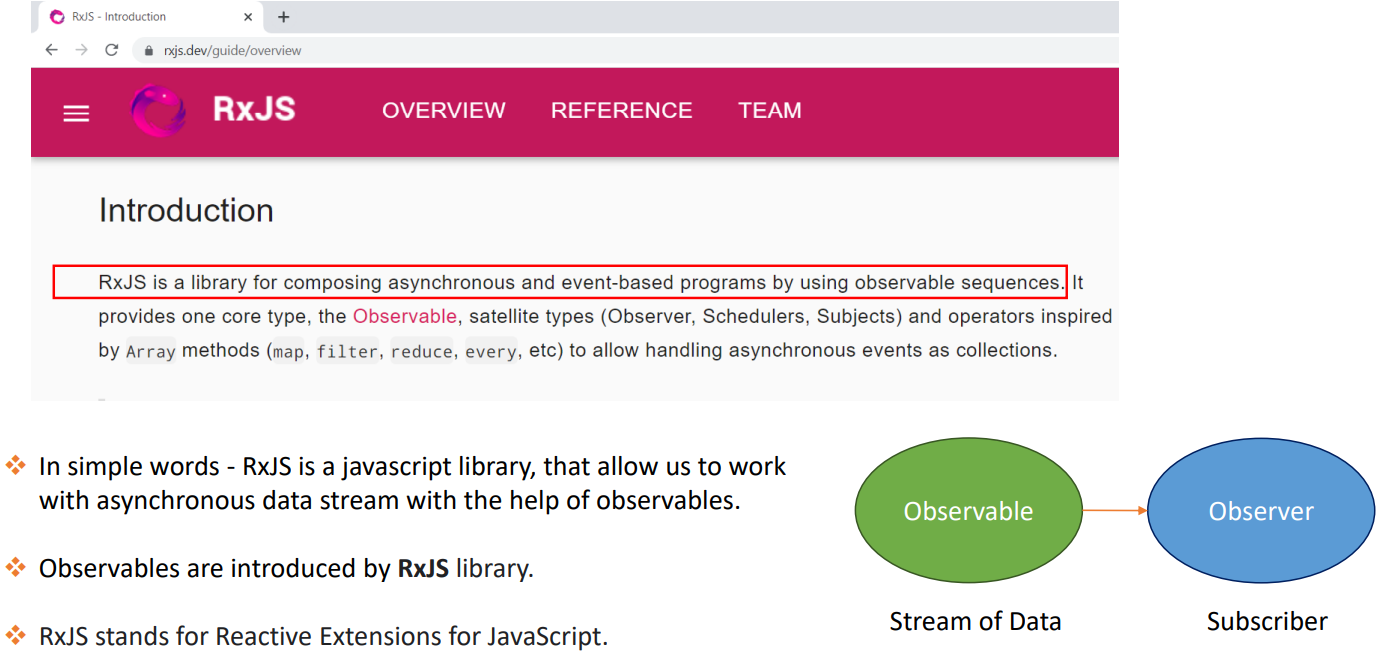Click the map code term

288,352
